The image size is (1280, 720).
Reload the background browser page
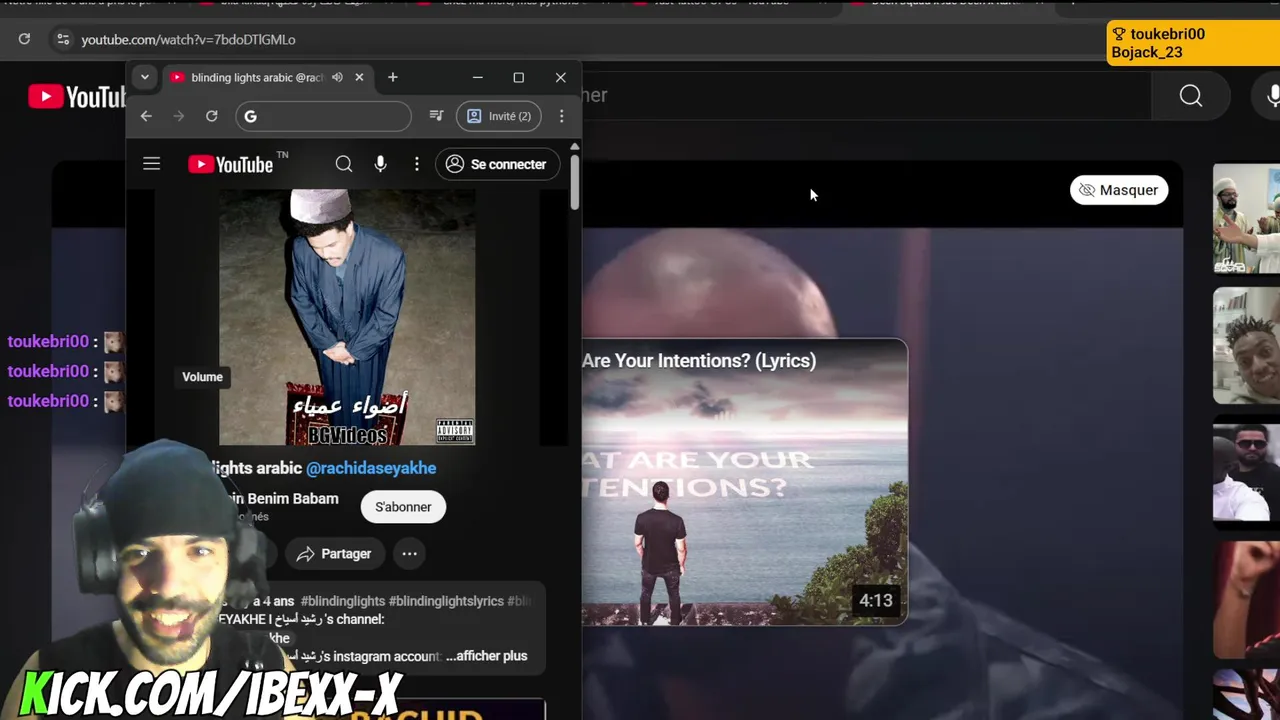coord(24,39)
